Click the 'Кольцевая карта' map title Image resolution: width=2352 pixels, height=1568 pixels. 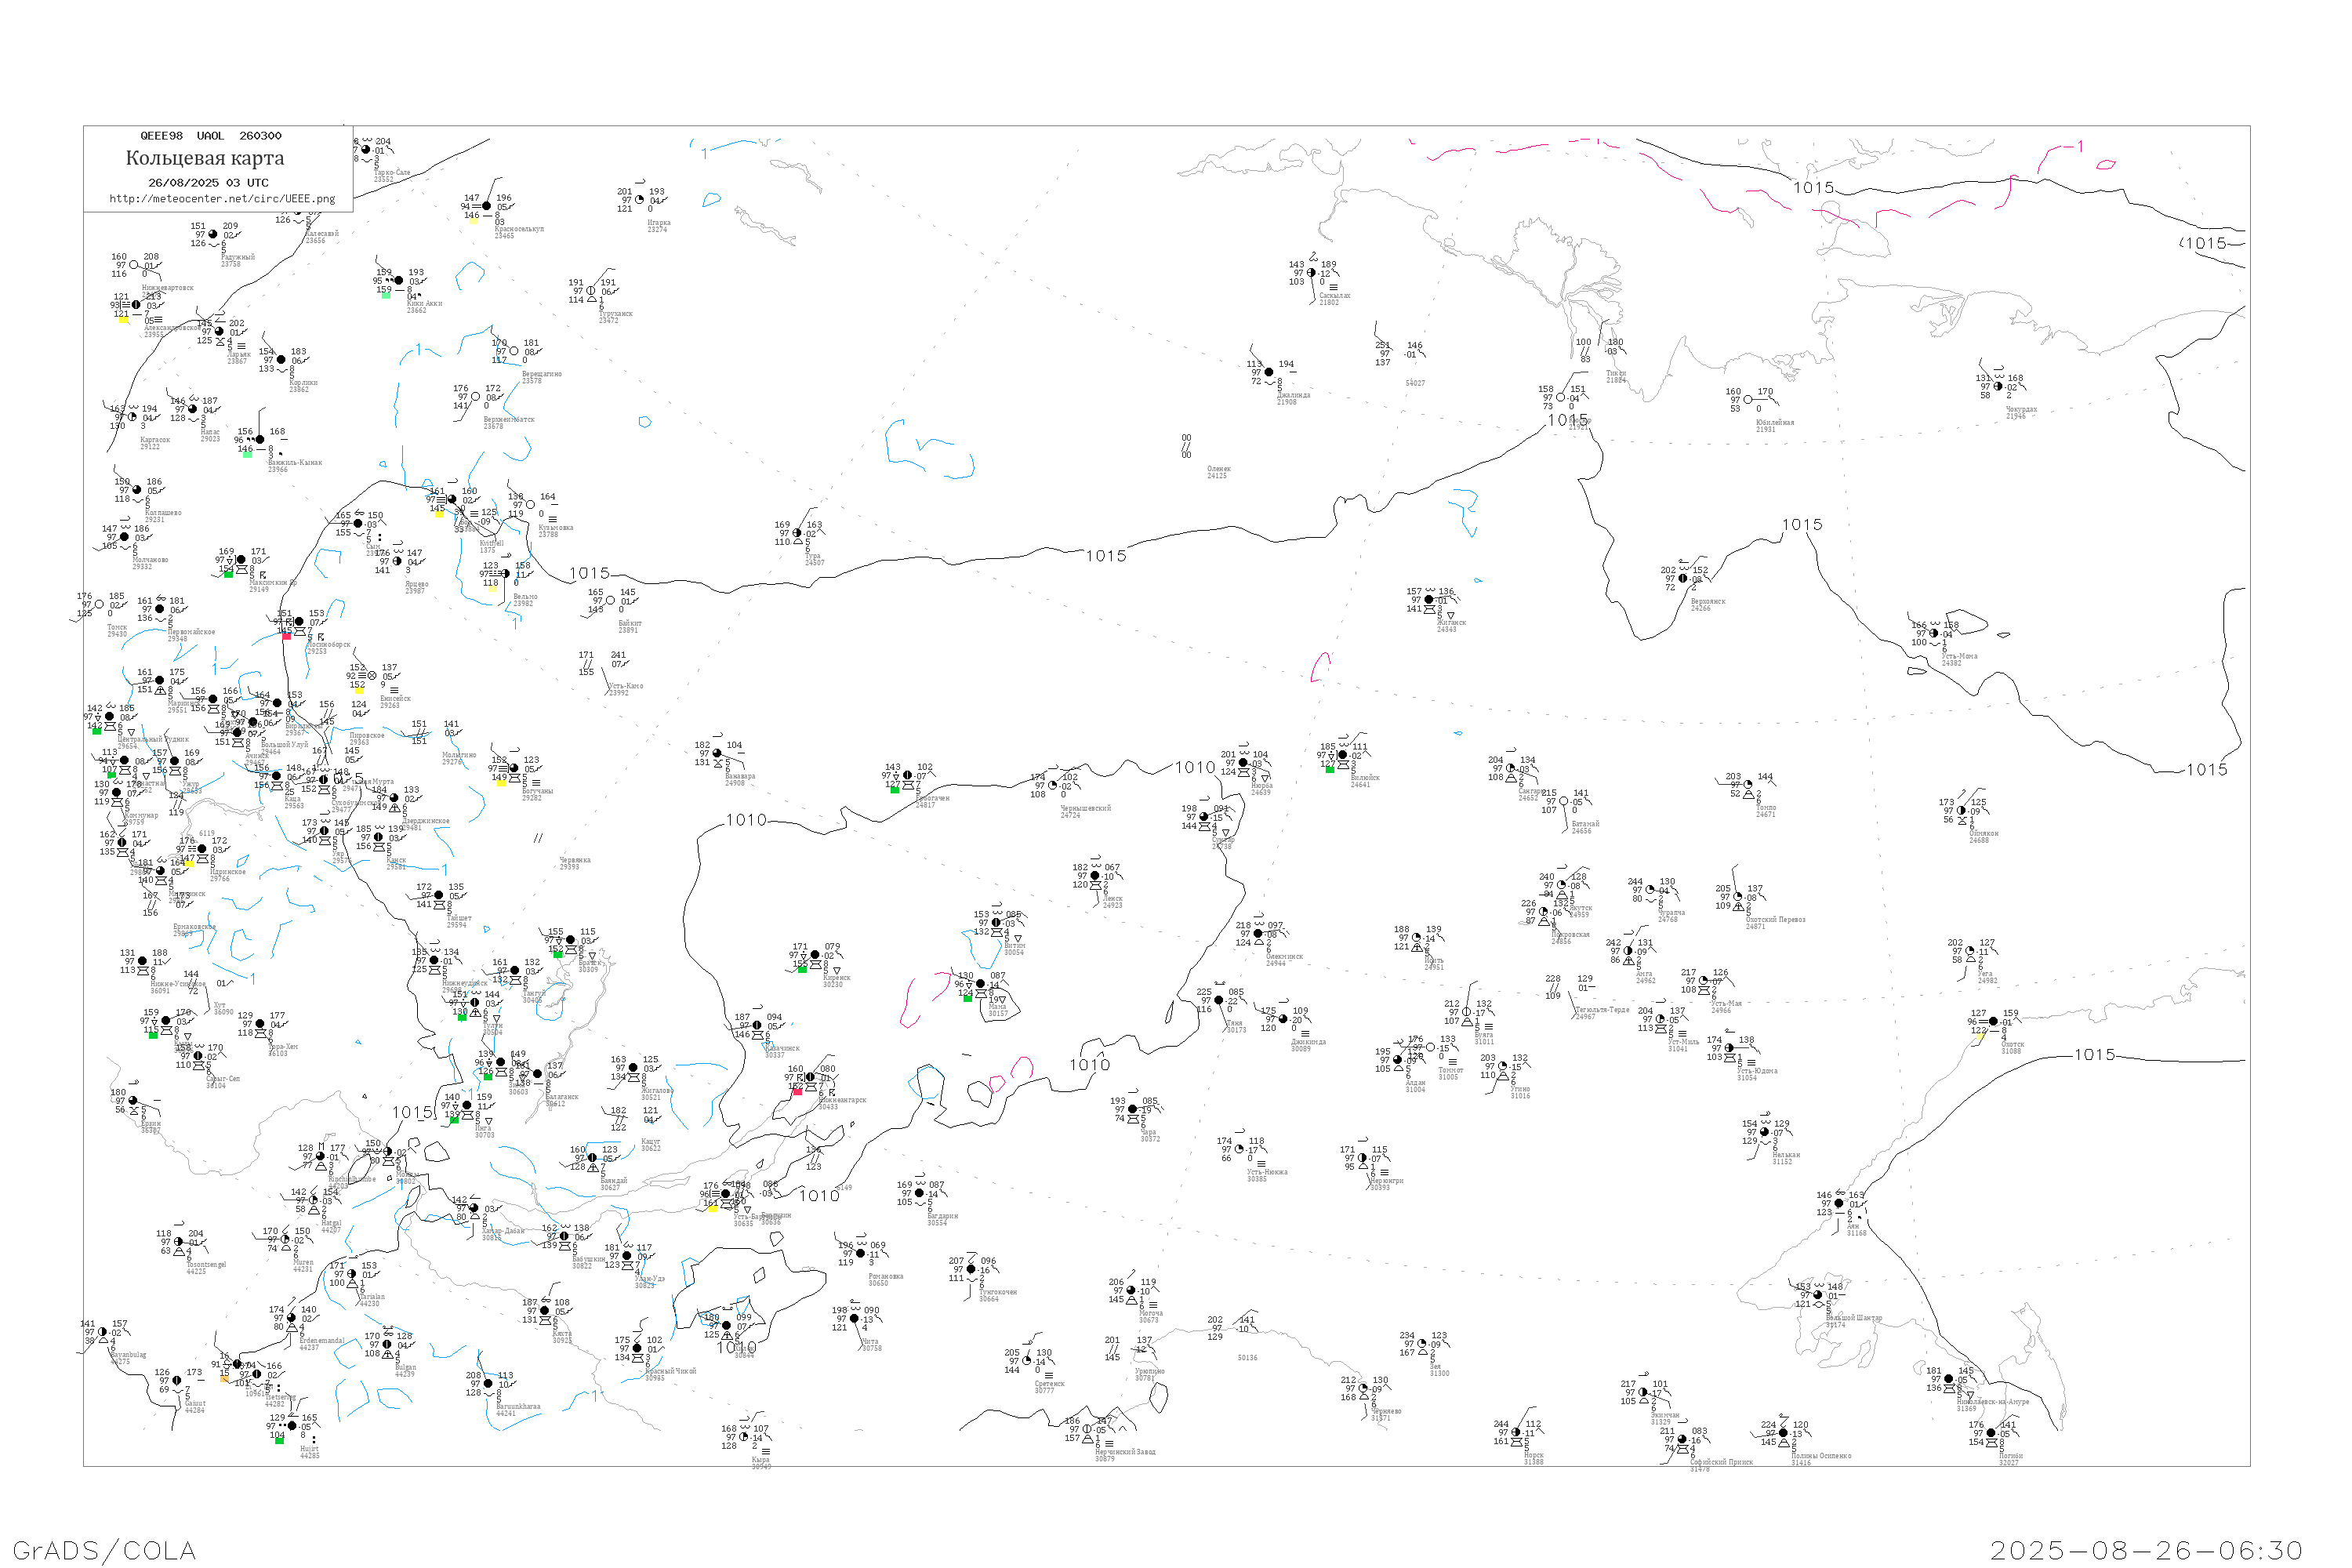[x=205, y=158]
